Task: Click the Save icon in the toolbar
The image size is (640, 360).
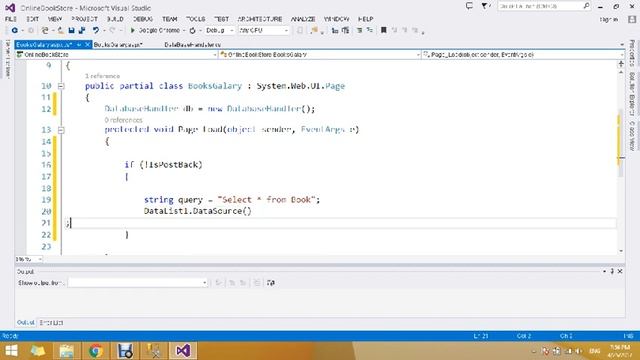Action: [x=71, y=31]
